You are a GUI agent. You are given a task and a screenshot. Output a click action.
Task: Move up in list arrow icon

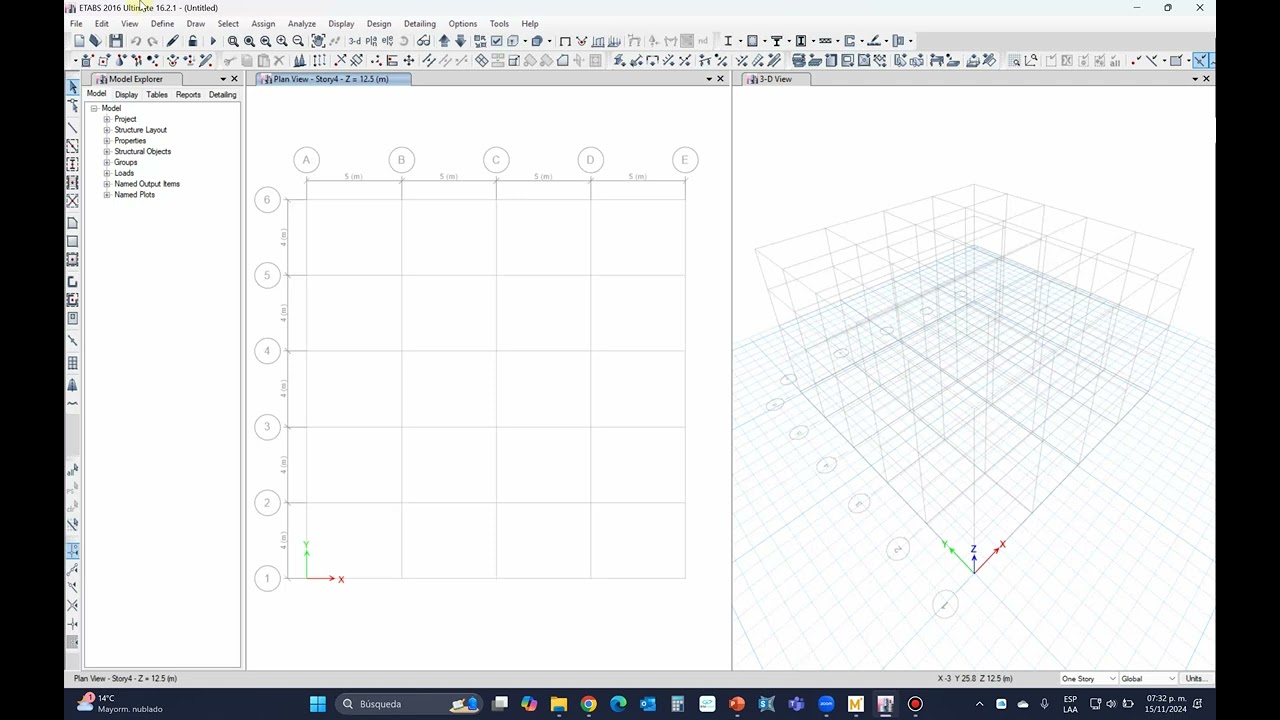444,41
